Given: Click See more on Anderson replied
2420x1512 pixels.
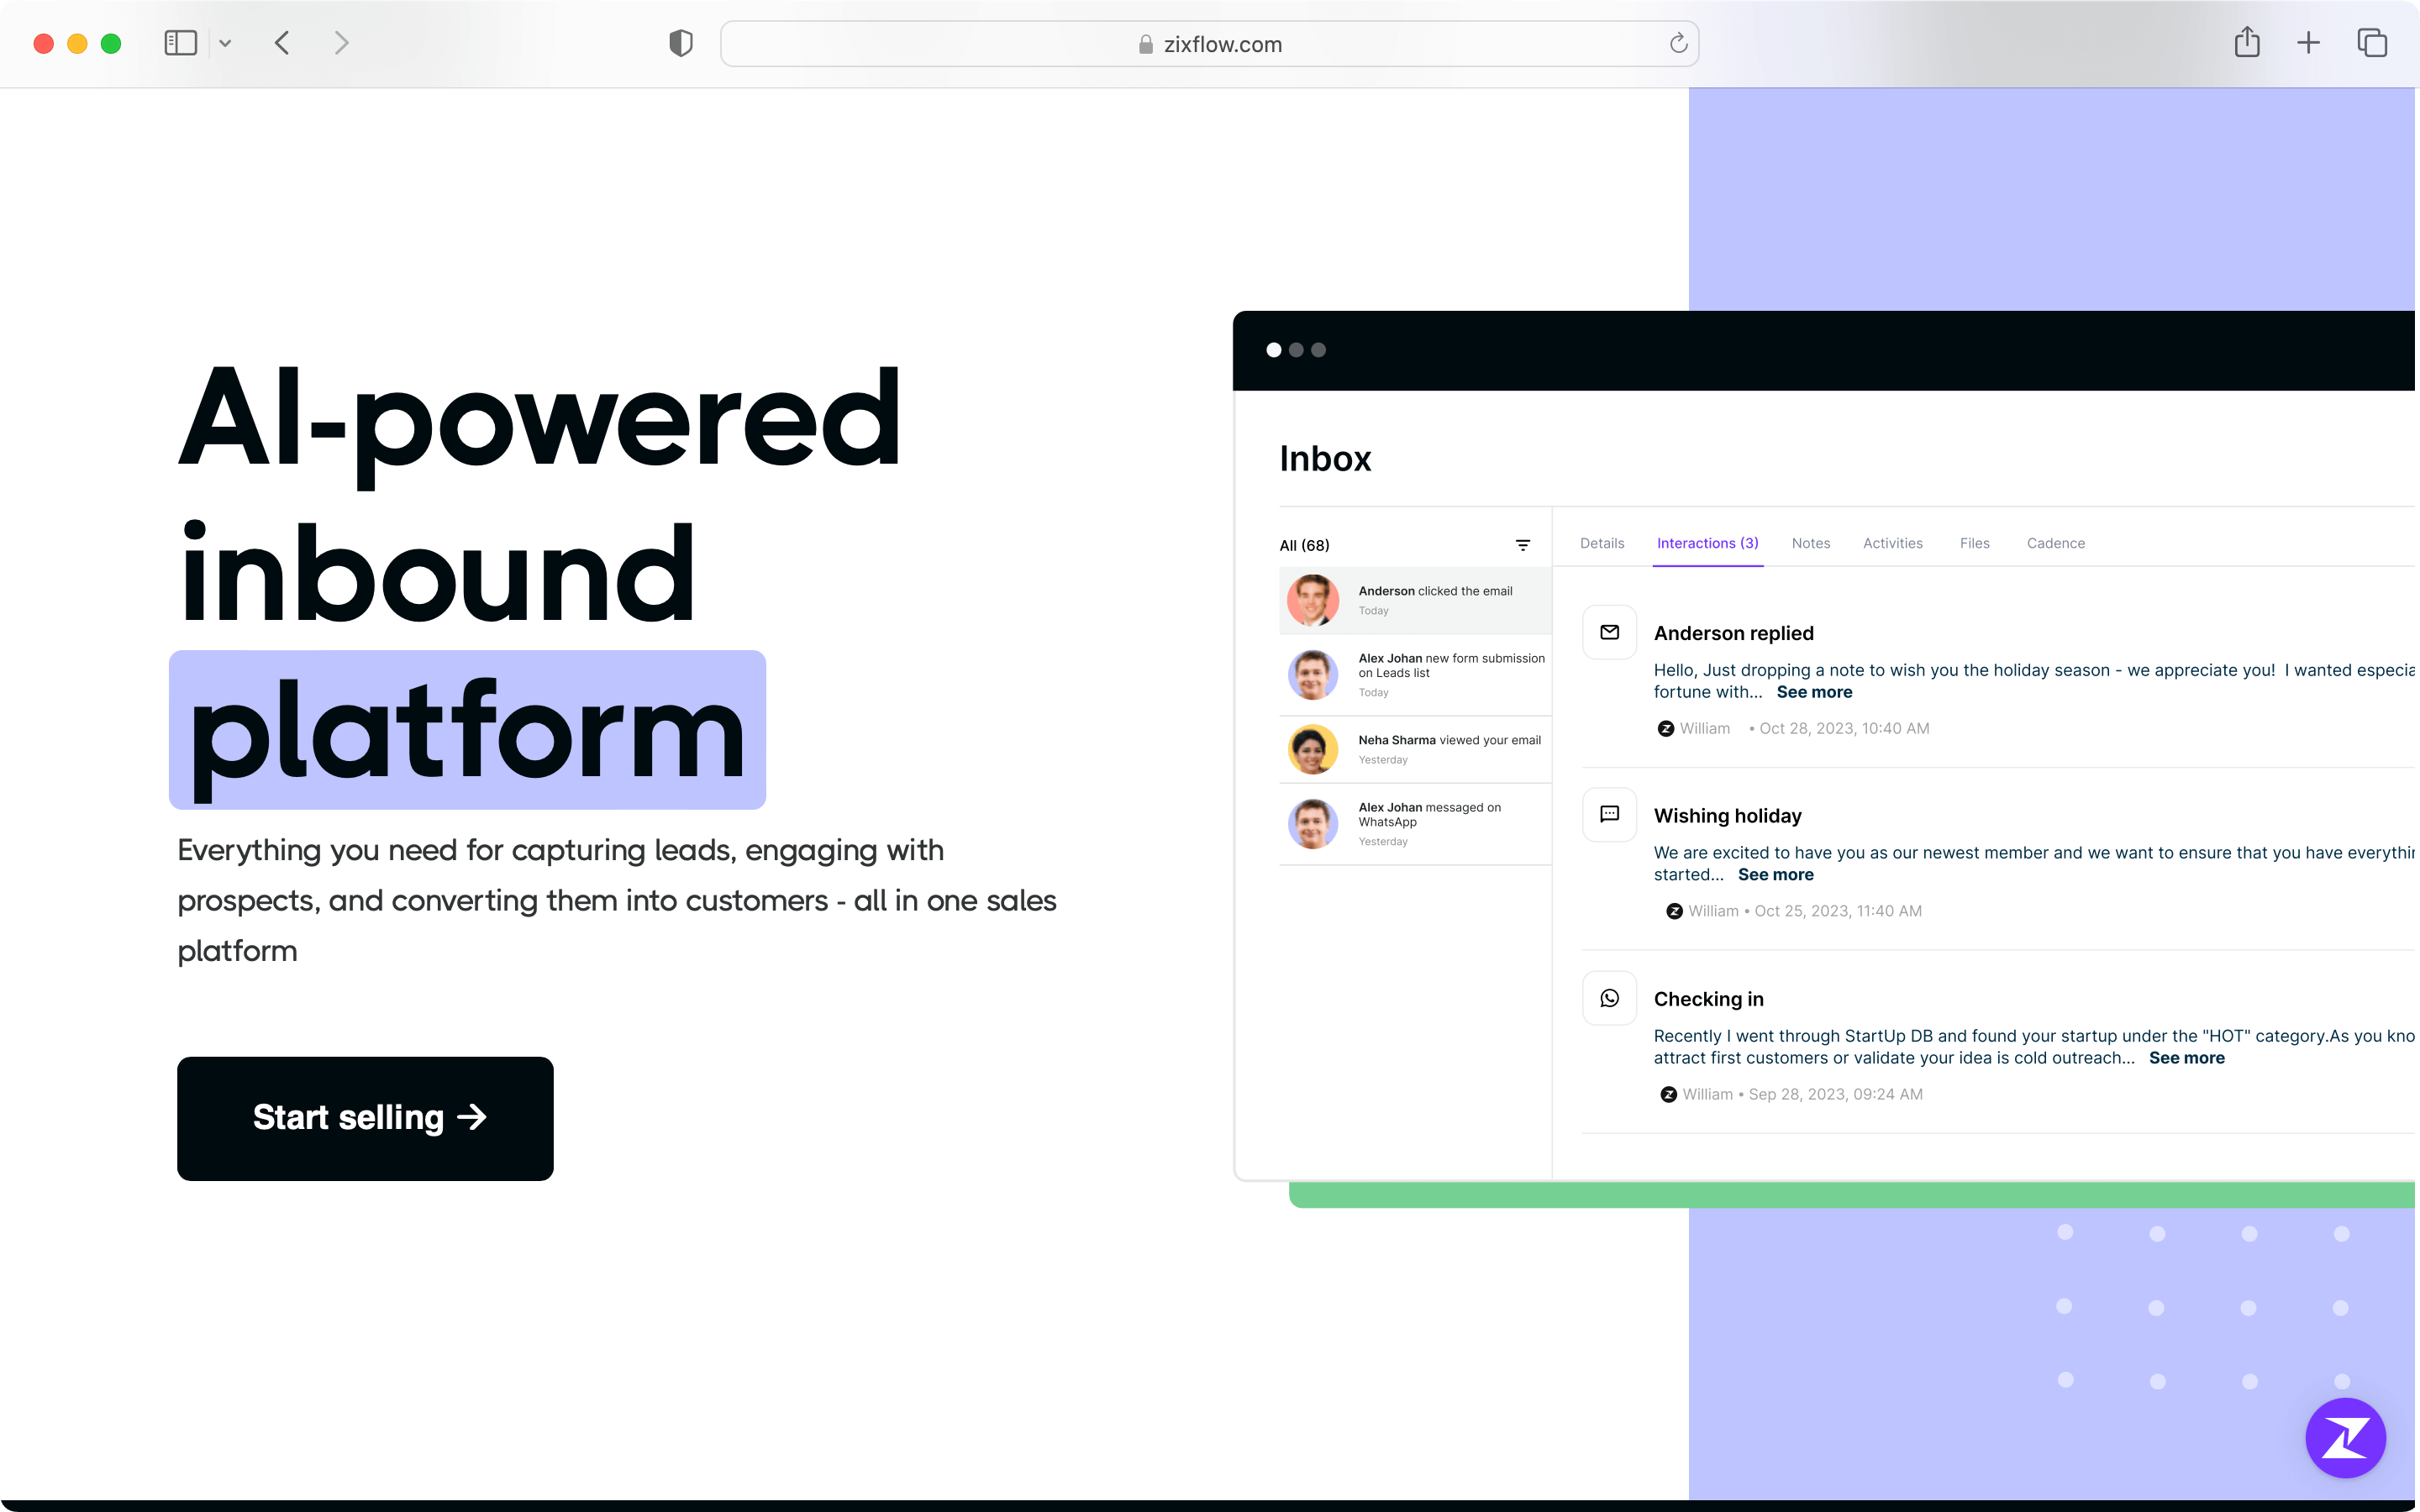Looking at the screenshot, I should (x=1813, y=691).
